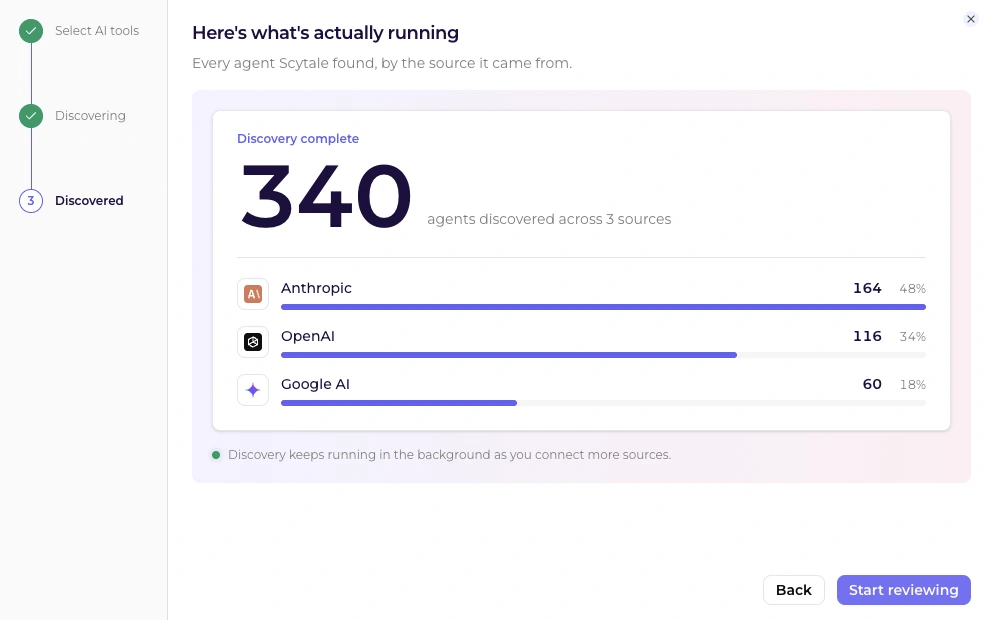
Task: Go to the Discovering step
Action: point(90,116)
